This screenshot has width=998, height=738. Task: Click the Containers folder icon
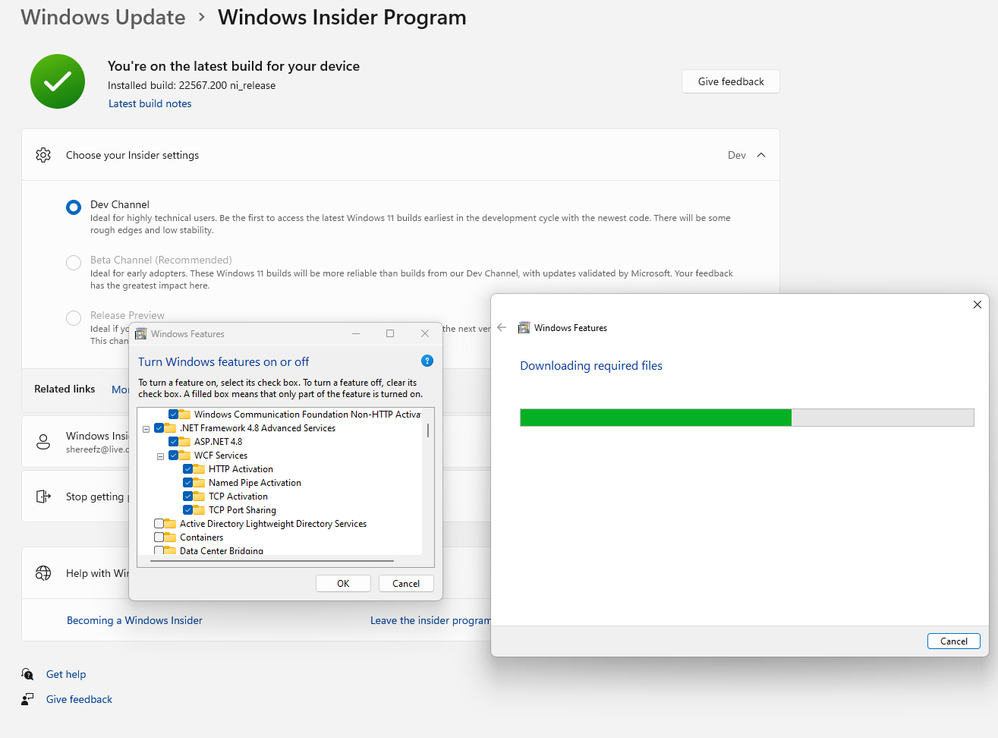click(x=170, y=537)
